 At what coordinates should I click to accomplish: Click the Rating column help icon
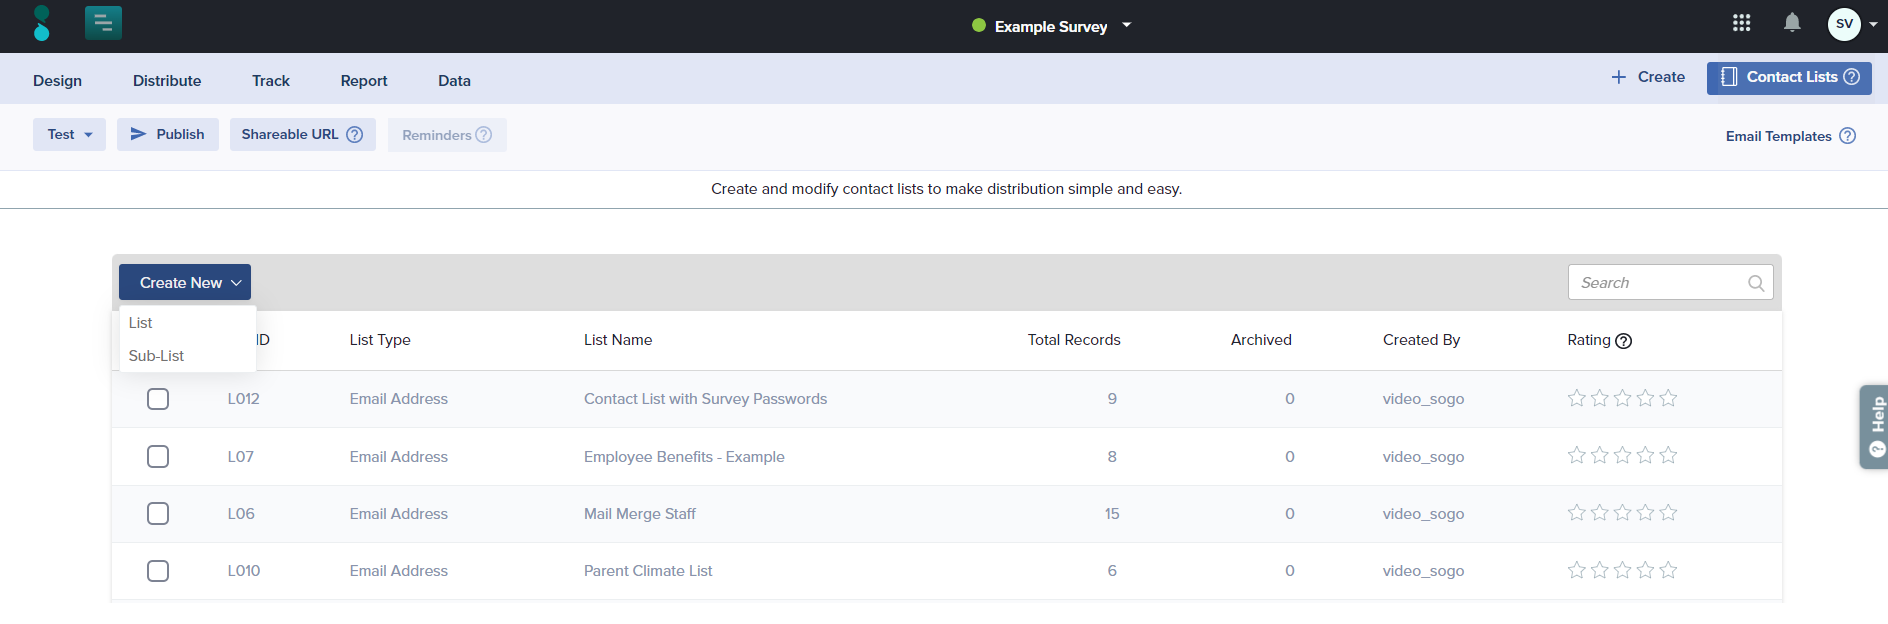pos(1624,341)
